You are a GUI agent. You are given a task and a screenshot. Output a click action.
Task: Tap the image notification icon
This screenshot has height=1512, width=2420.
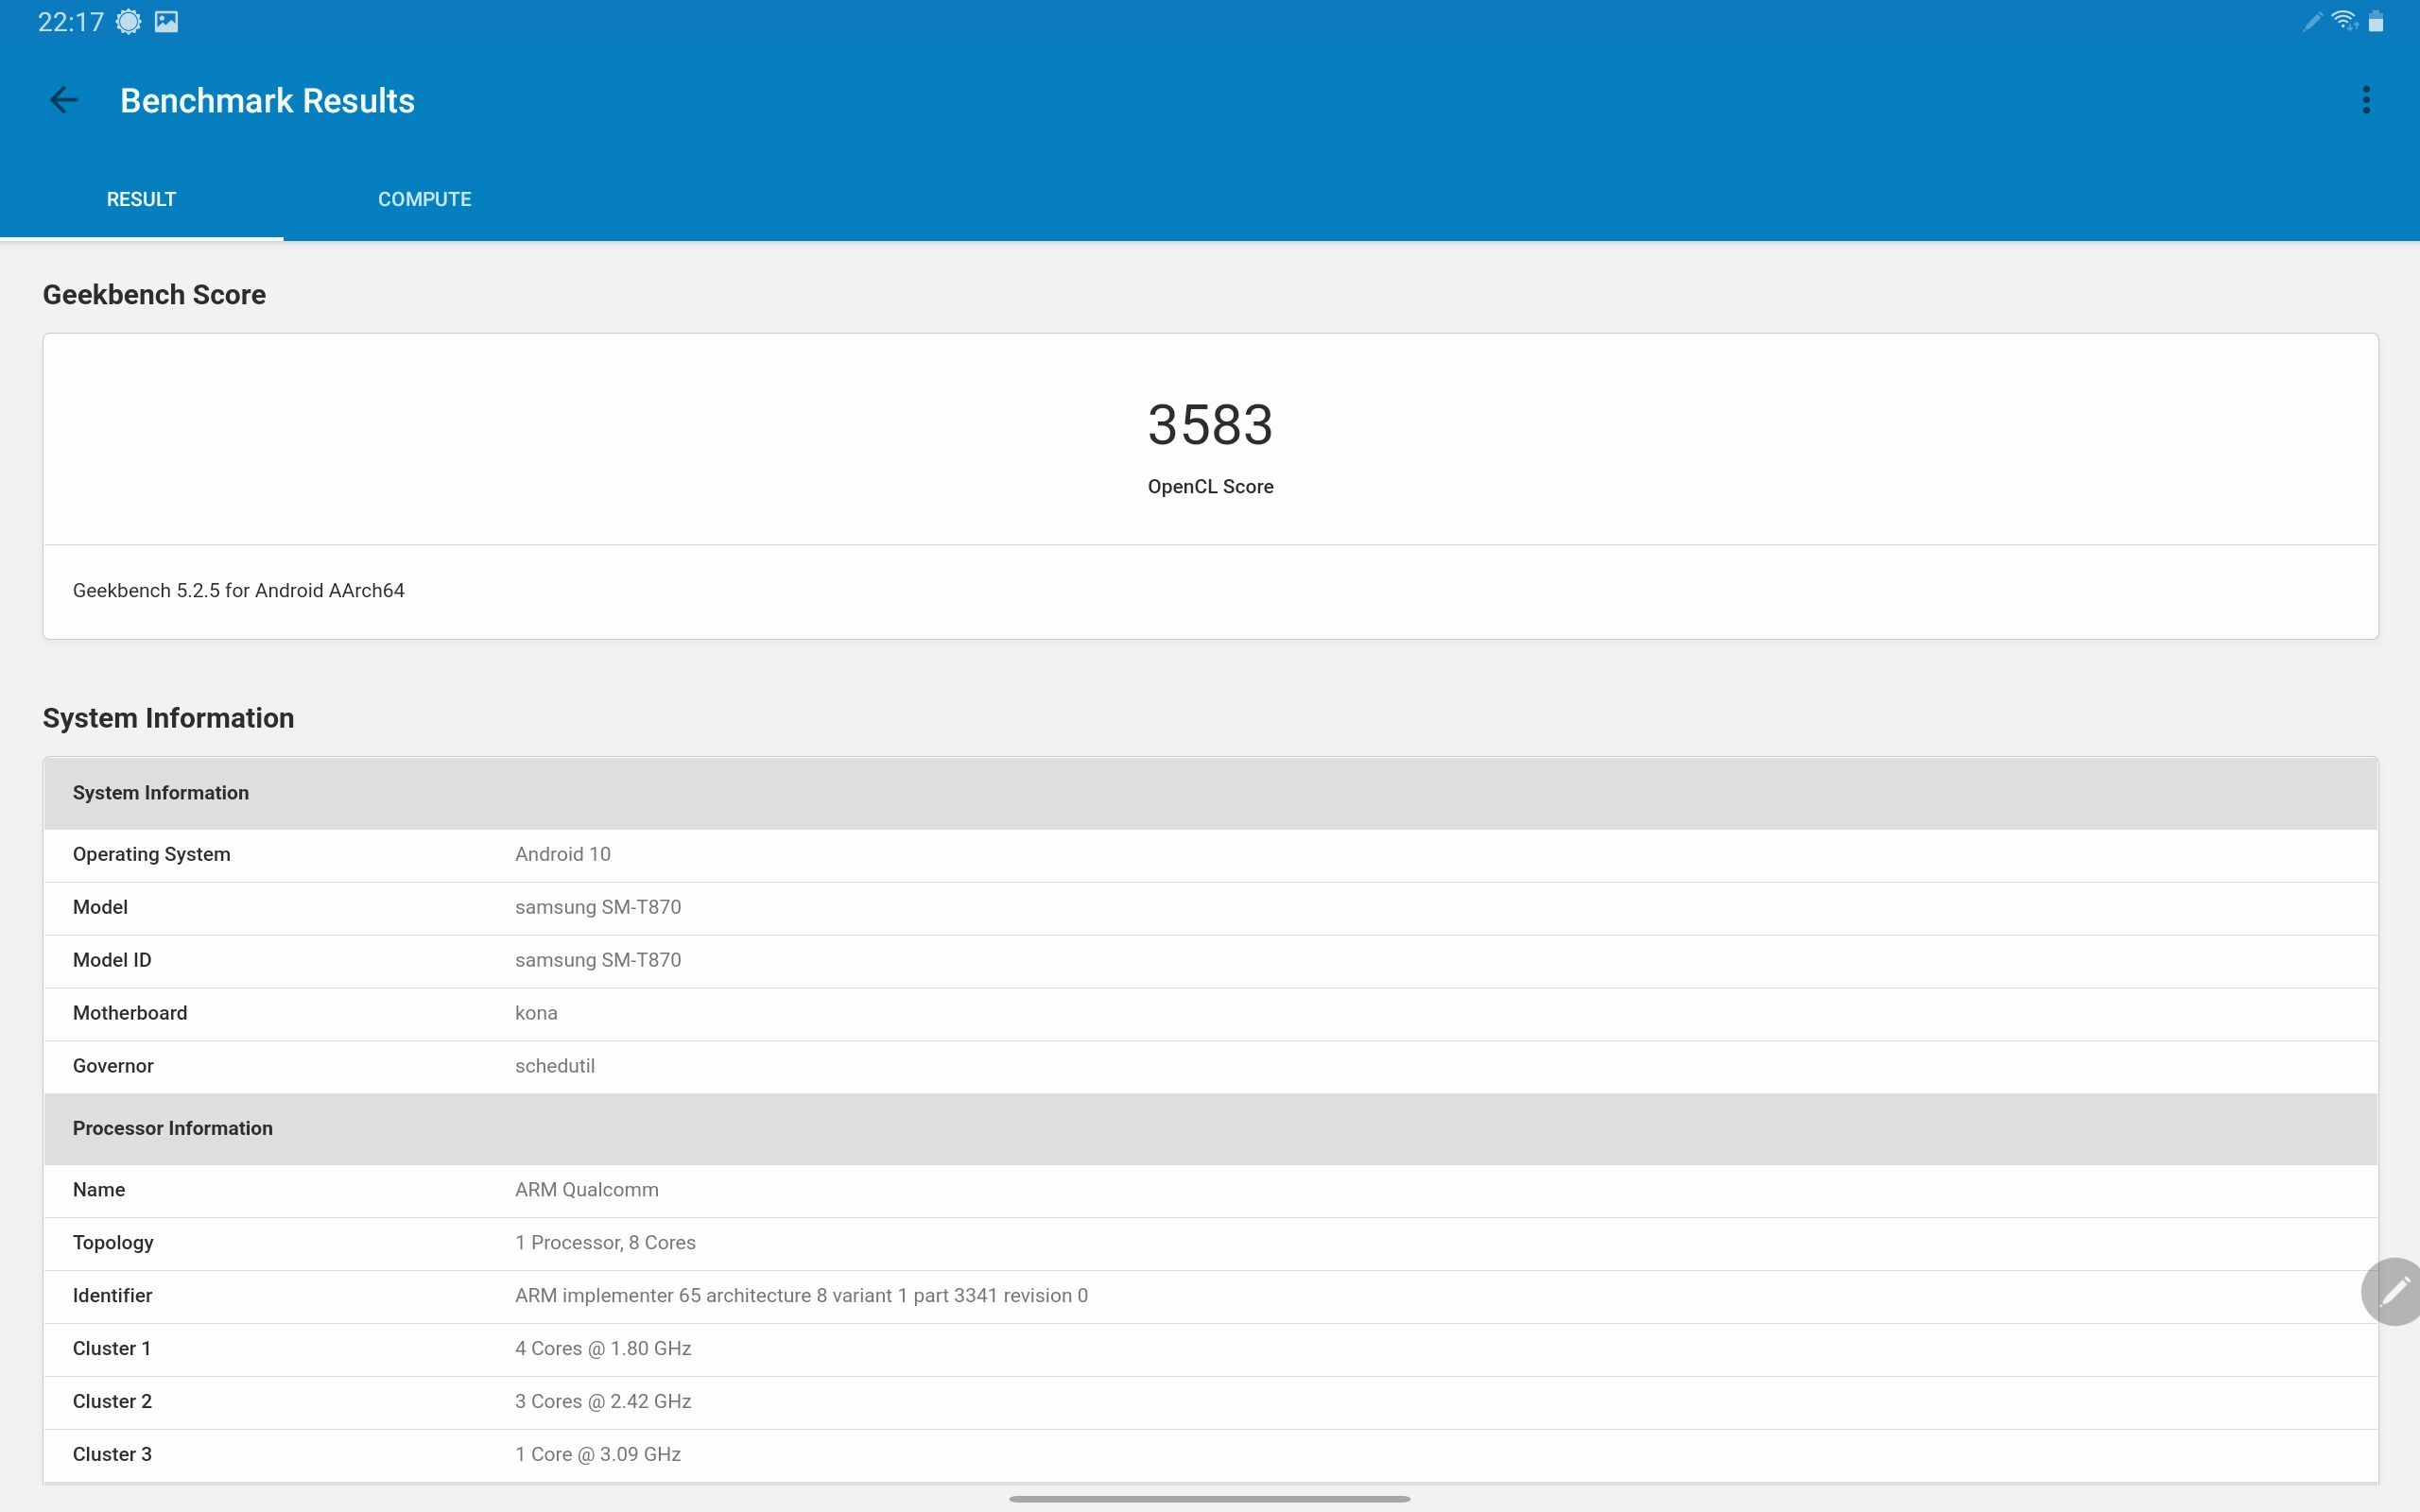click(167, 22)
